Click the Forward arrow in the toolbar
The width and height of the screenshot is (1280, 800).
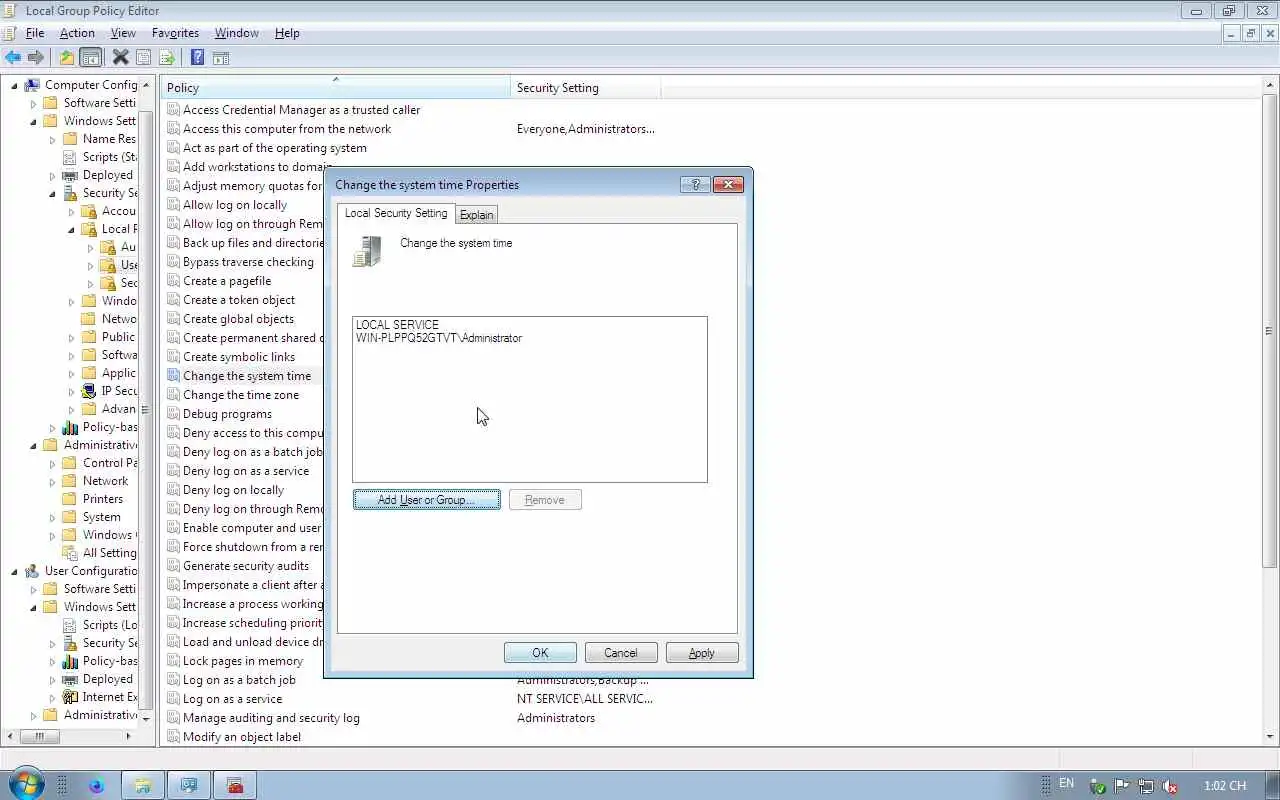tap(36, 58)
